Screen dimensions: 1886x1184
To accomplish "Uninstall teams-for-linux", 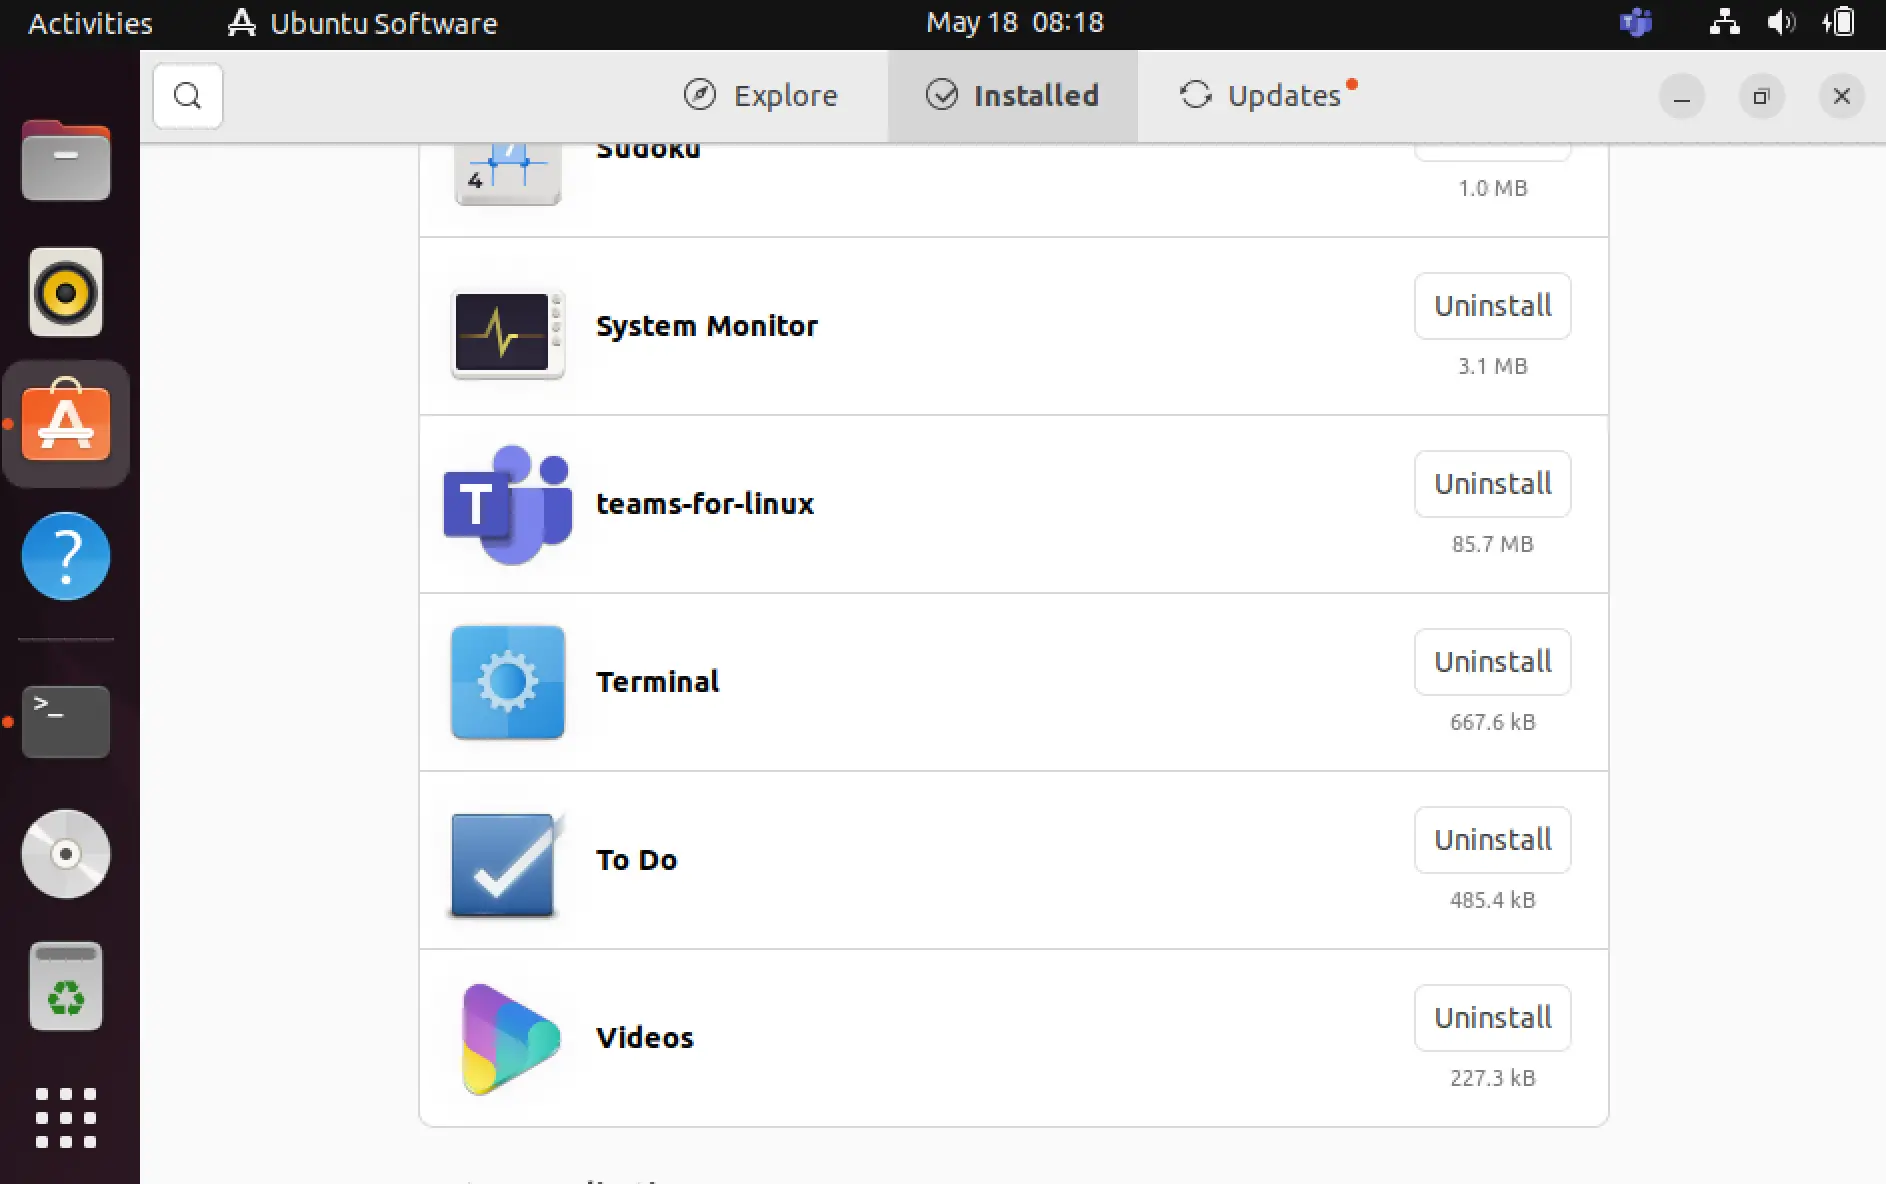I will [x=1492, y=484].
